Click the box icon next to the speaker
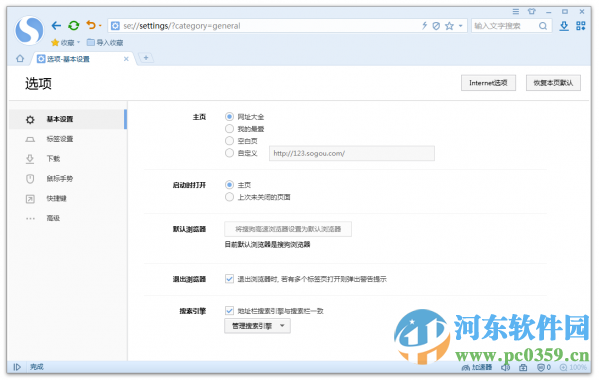 click(x=523, y=367)
